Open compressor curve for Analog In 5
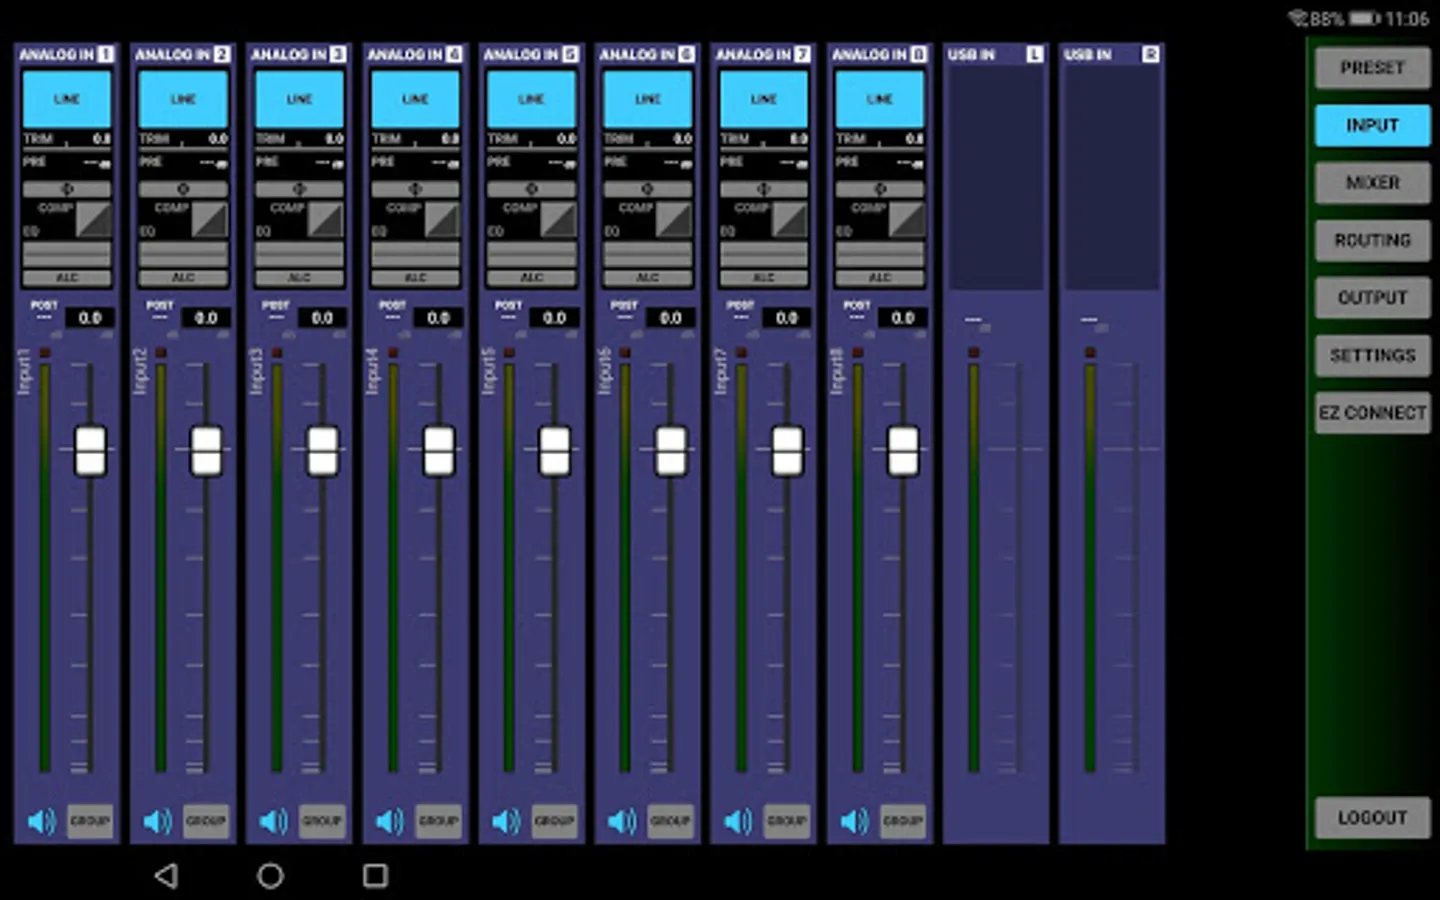Image resolution: width=1440 pixels, height=900 pixels. (x=557, y=219)
